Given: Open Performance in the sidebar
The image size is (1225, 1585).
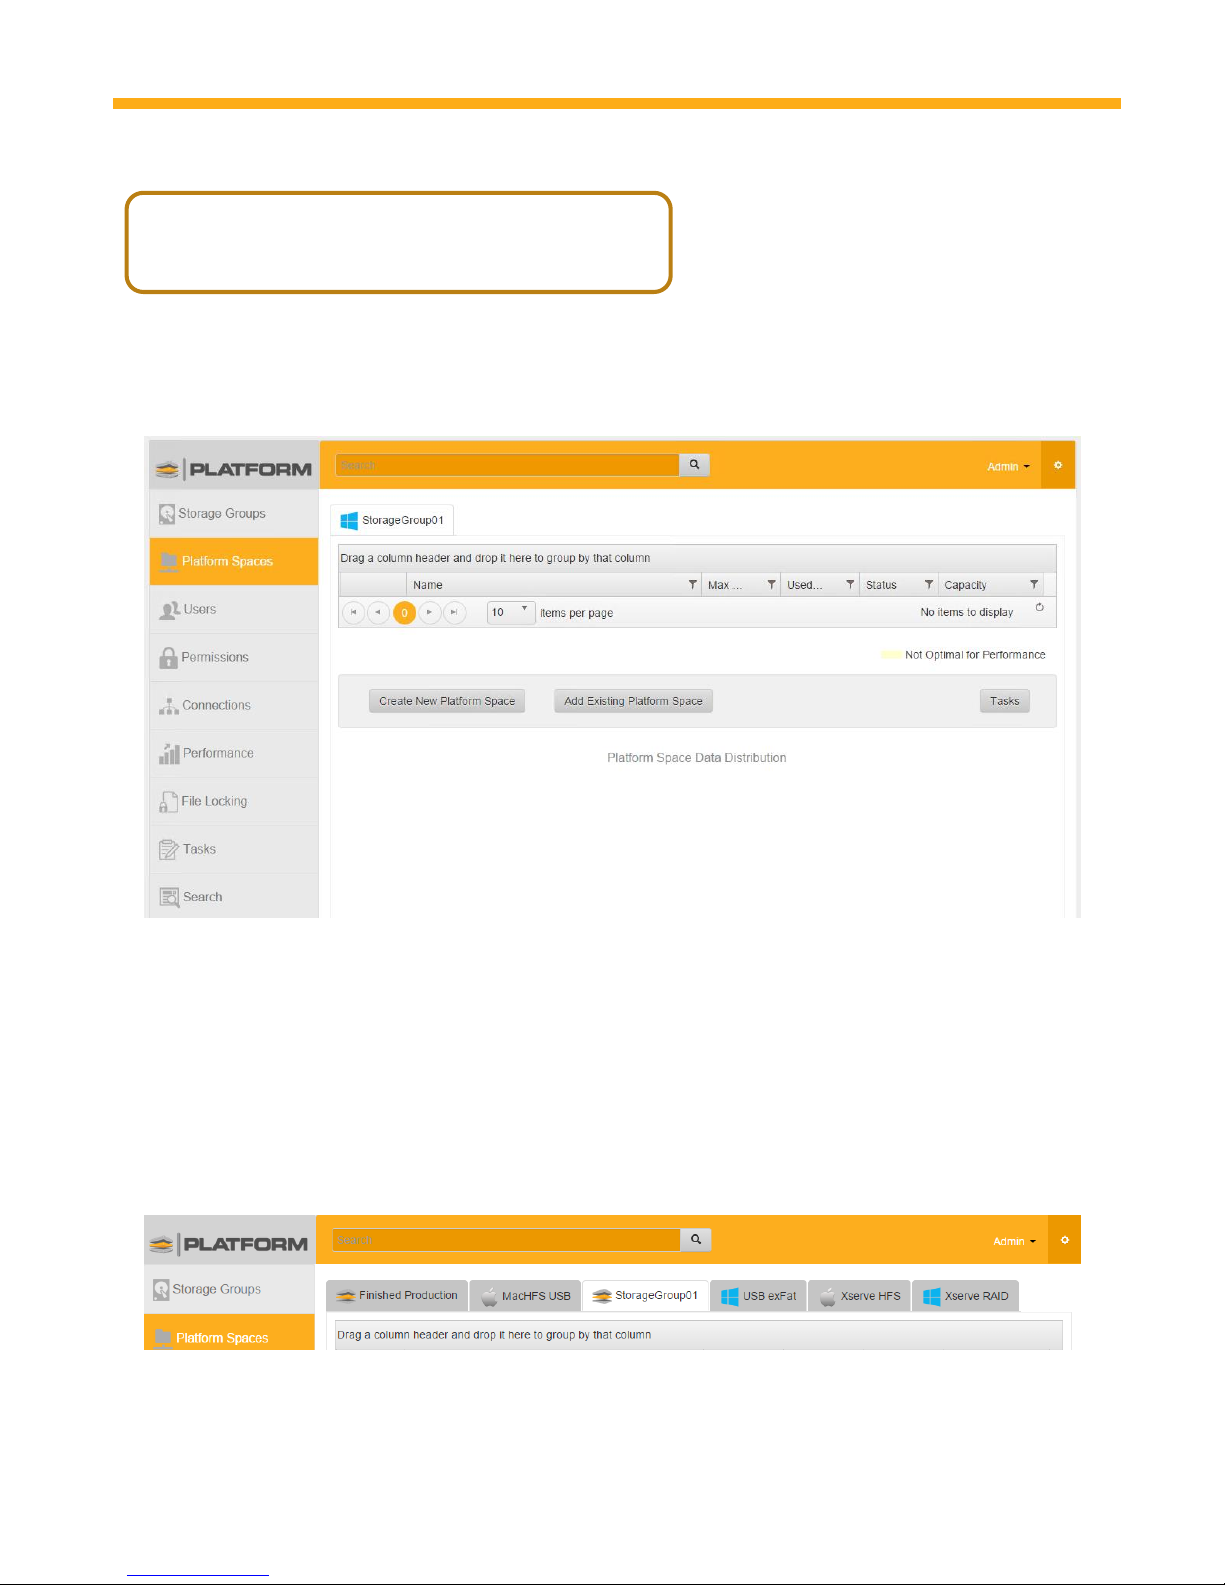Looking at the screenshot, I should pyautogui.click(x=217, y=754).
